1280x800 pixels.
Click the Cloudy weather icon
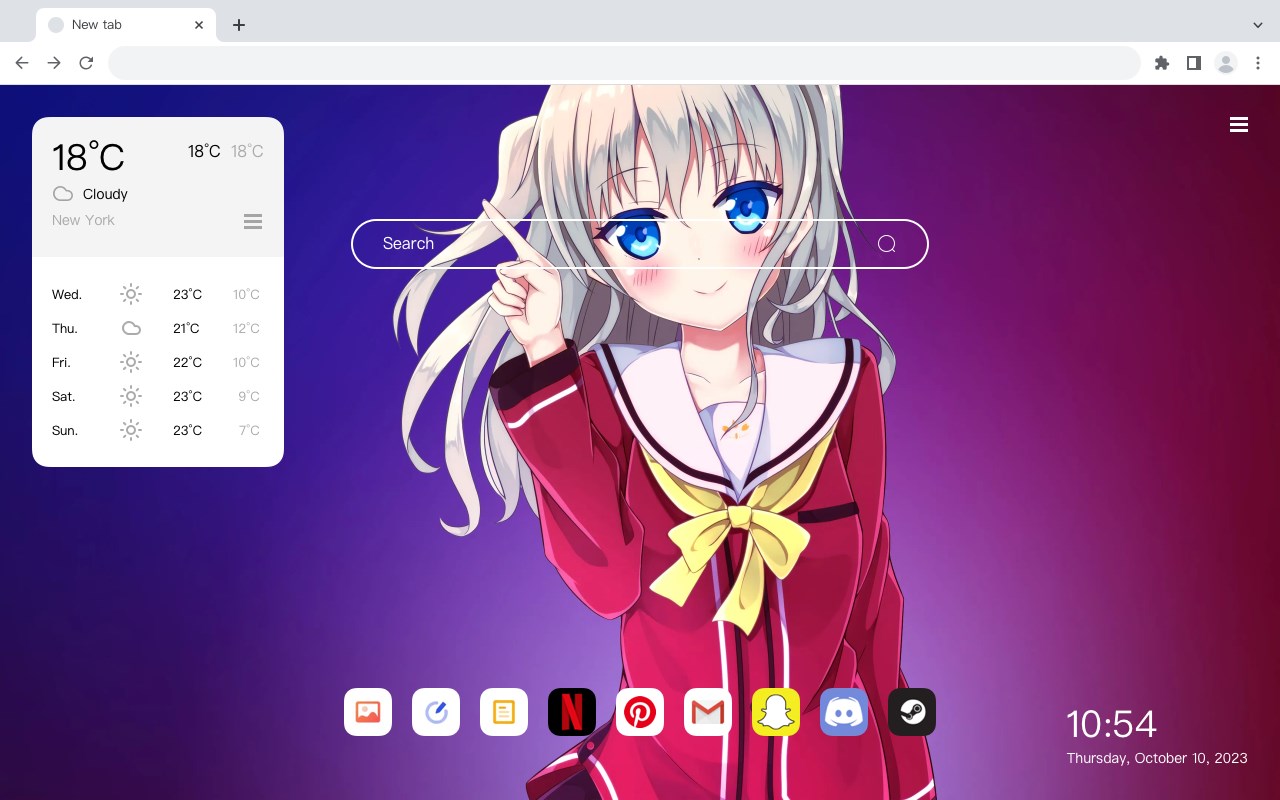[x=63, y=194]
